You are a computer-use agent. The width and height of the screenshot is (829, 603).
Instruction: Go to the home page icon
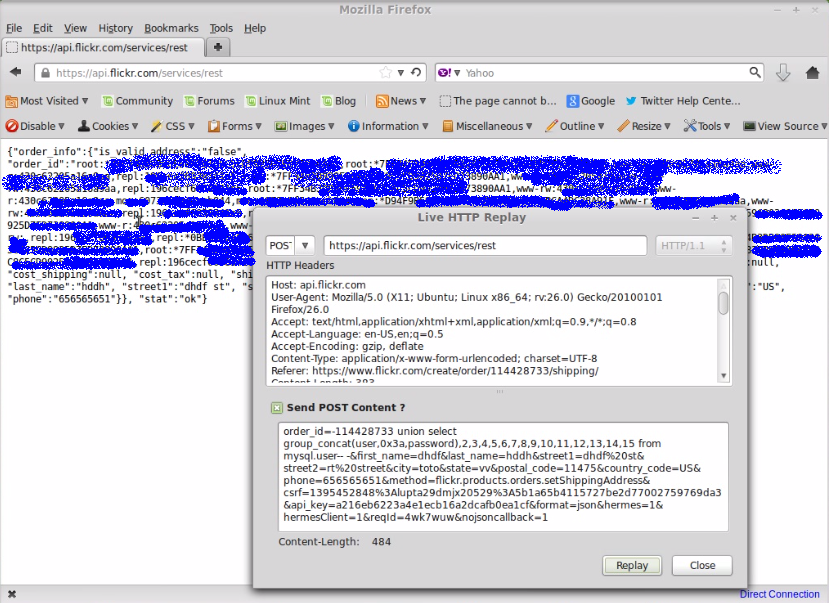[x=812, y=72]
